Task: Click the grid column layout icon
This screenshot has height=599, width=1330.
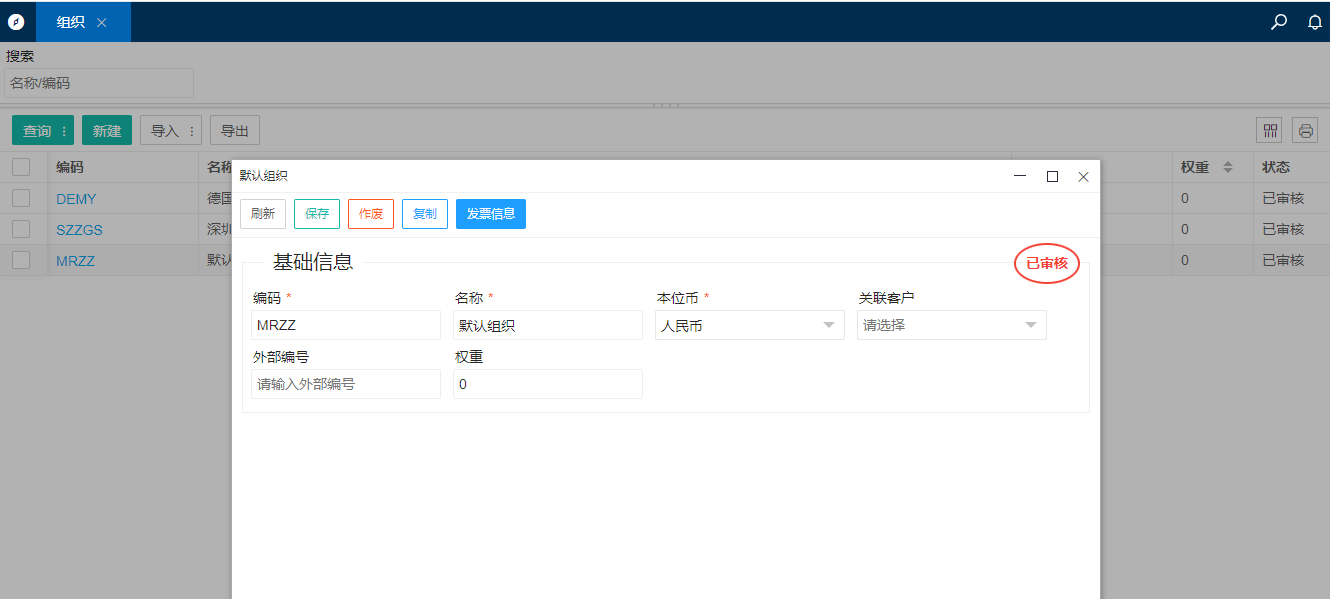Action: tap(1271, 130)
